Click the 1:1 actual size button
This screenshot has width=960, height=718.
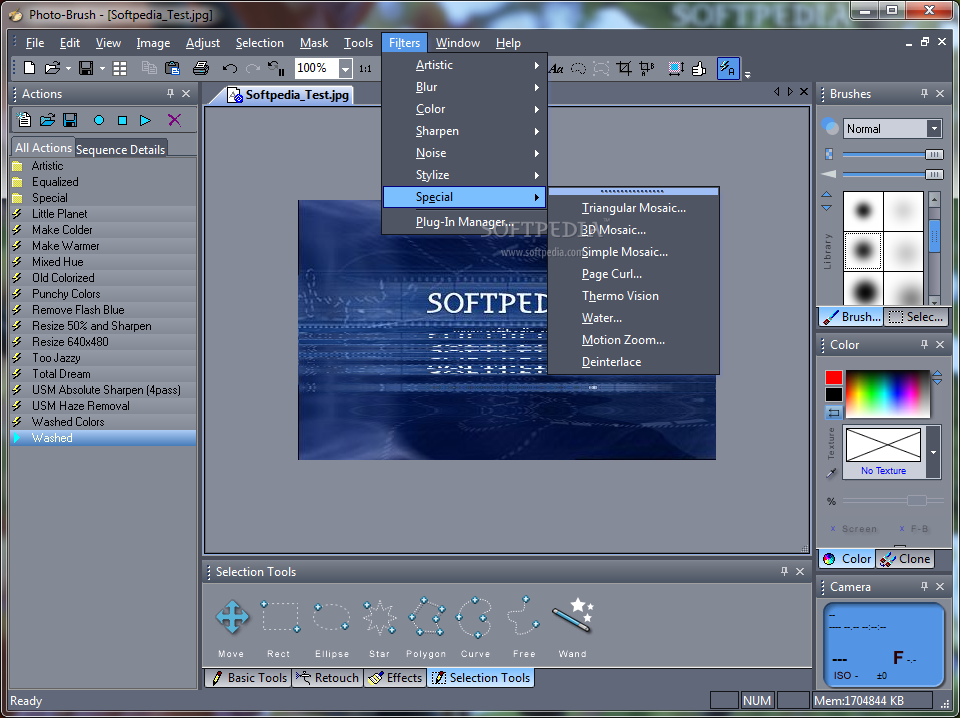[366, 69]
